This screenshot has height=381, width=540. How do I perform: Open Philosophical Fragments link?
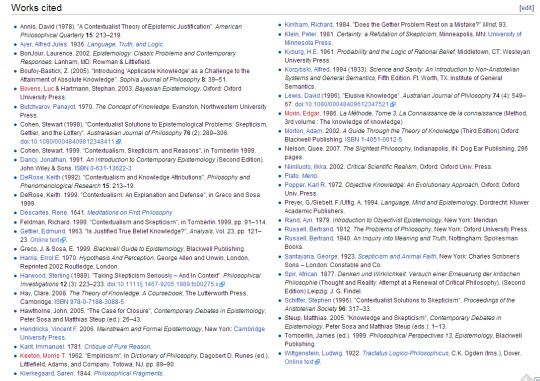click(128, 373)
